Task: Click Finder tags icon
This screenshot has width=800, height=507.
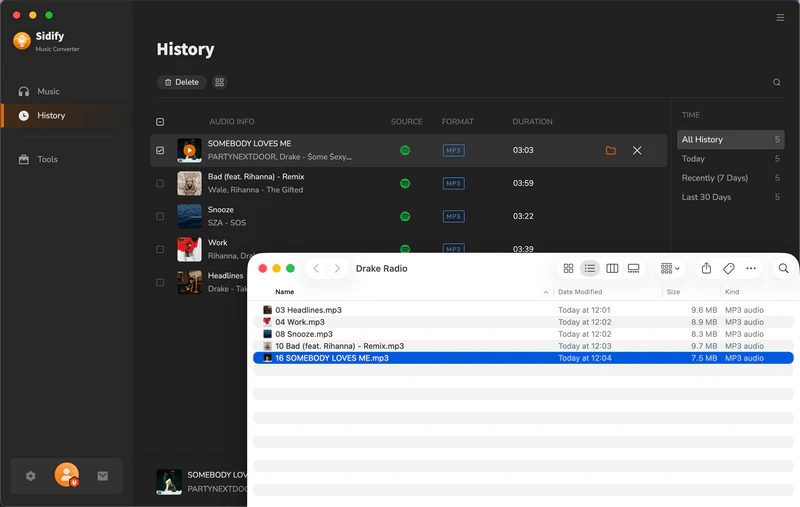Action: pos(729,268)
